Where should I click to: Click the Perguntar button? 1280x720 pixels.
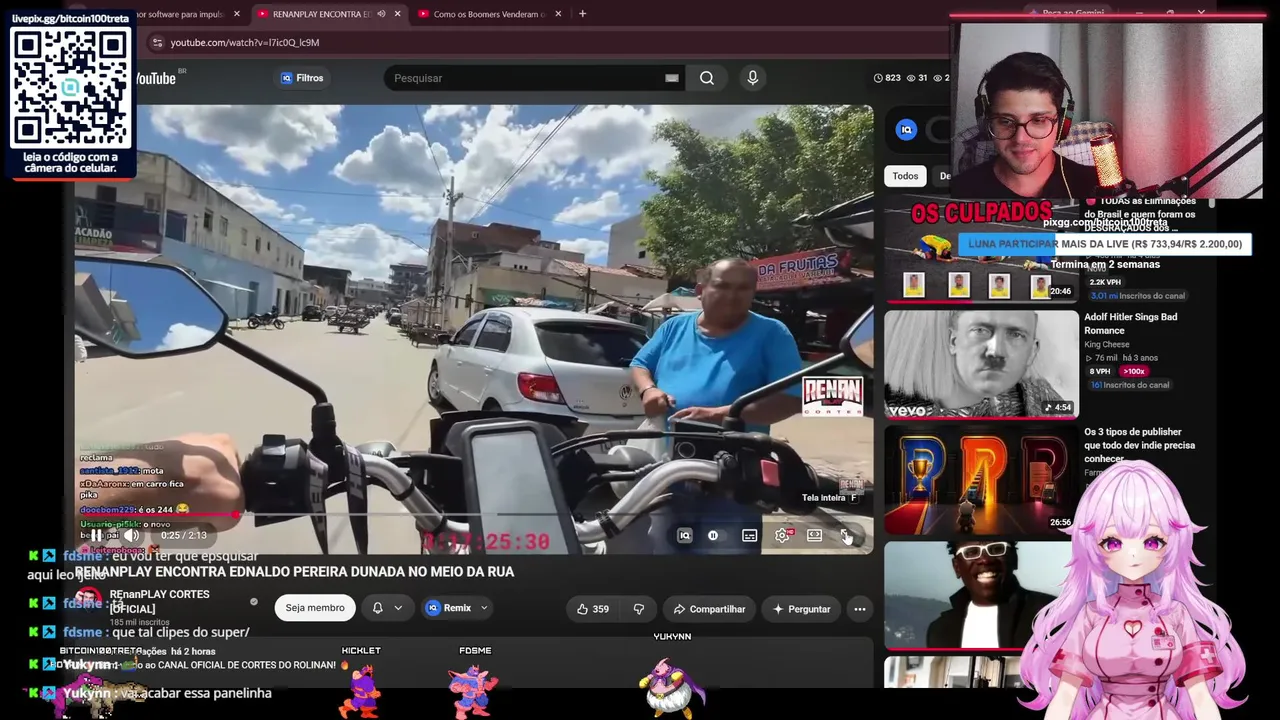(801, 609)
